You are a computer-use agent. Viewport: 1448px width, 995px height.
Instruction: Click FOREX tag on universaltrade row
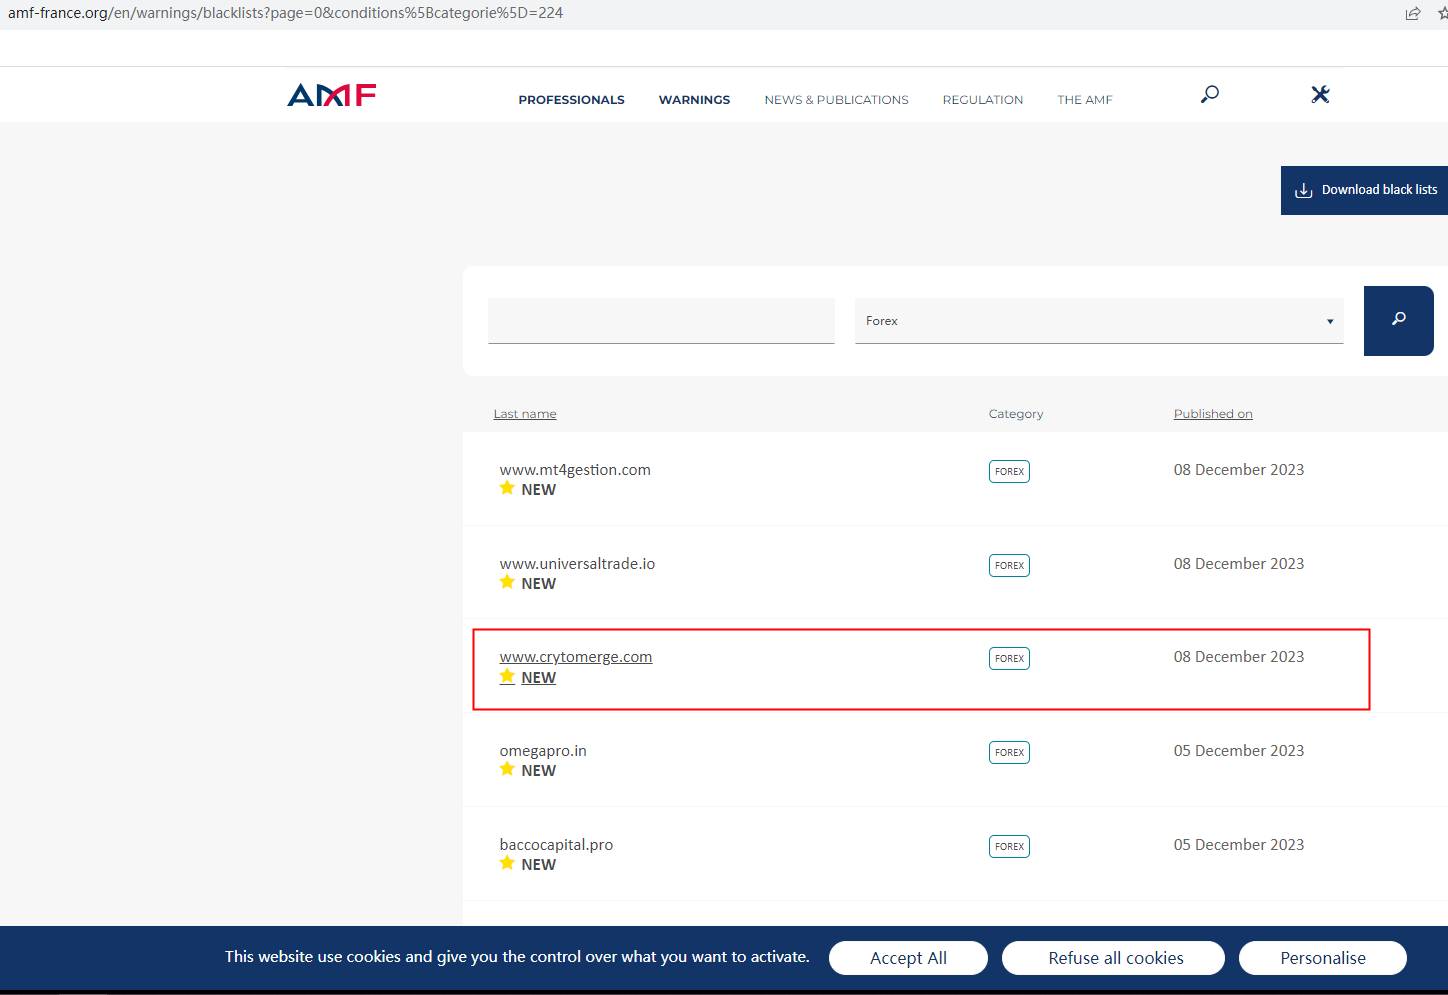click(1009, 565)
